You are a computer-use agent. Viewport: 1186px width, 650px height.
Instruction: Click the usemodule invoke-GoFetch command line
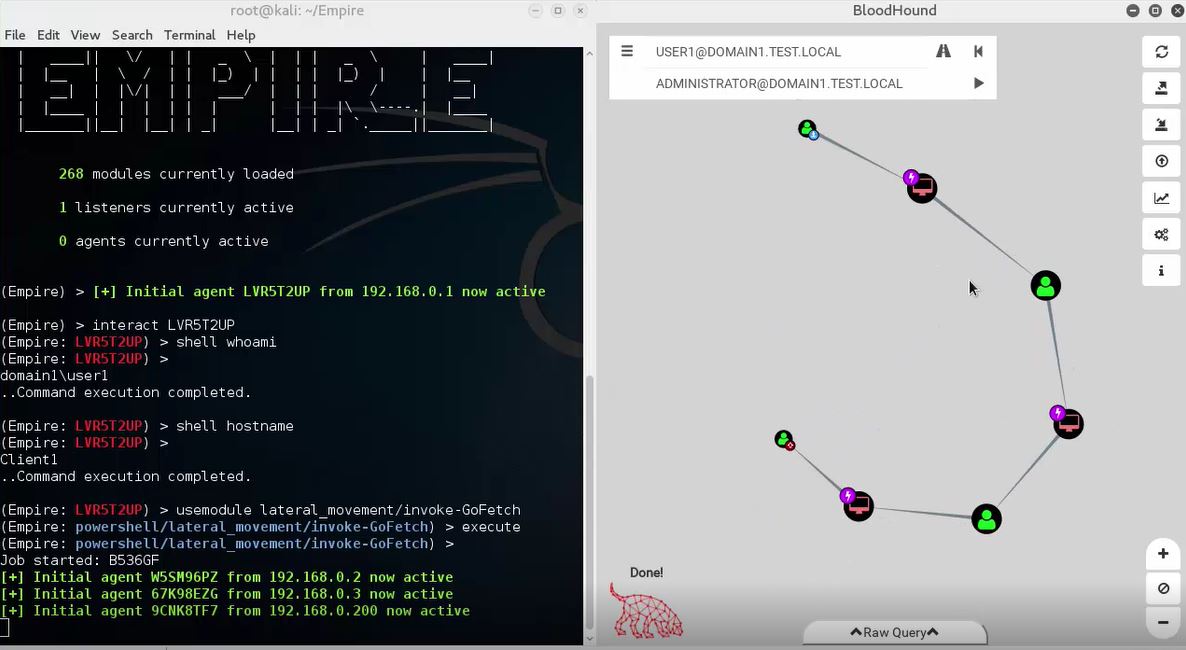click(x=260, y=510)
